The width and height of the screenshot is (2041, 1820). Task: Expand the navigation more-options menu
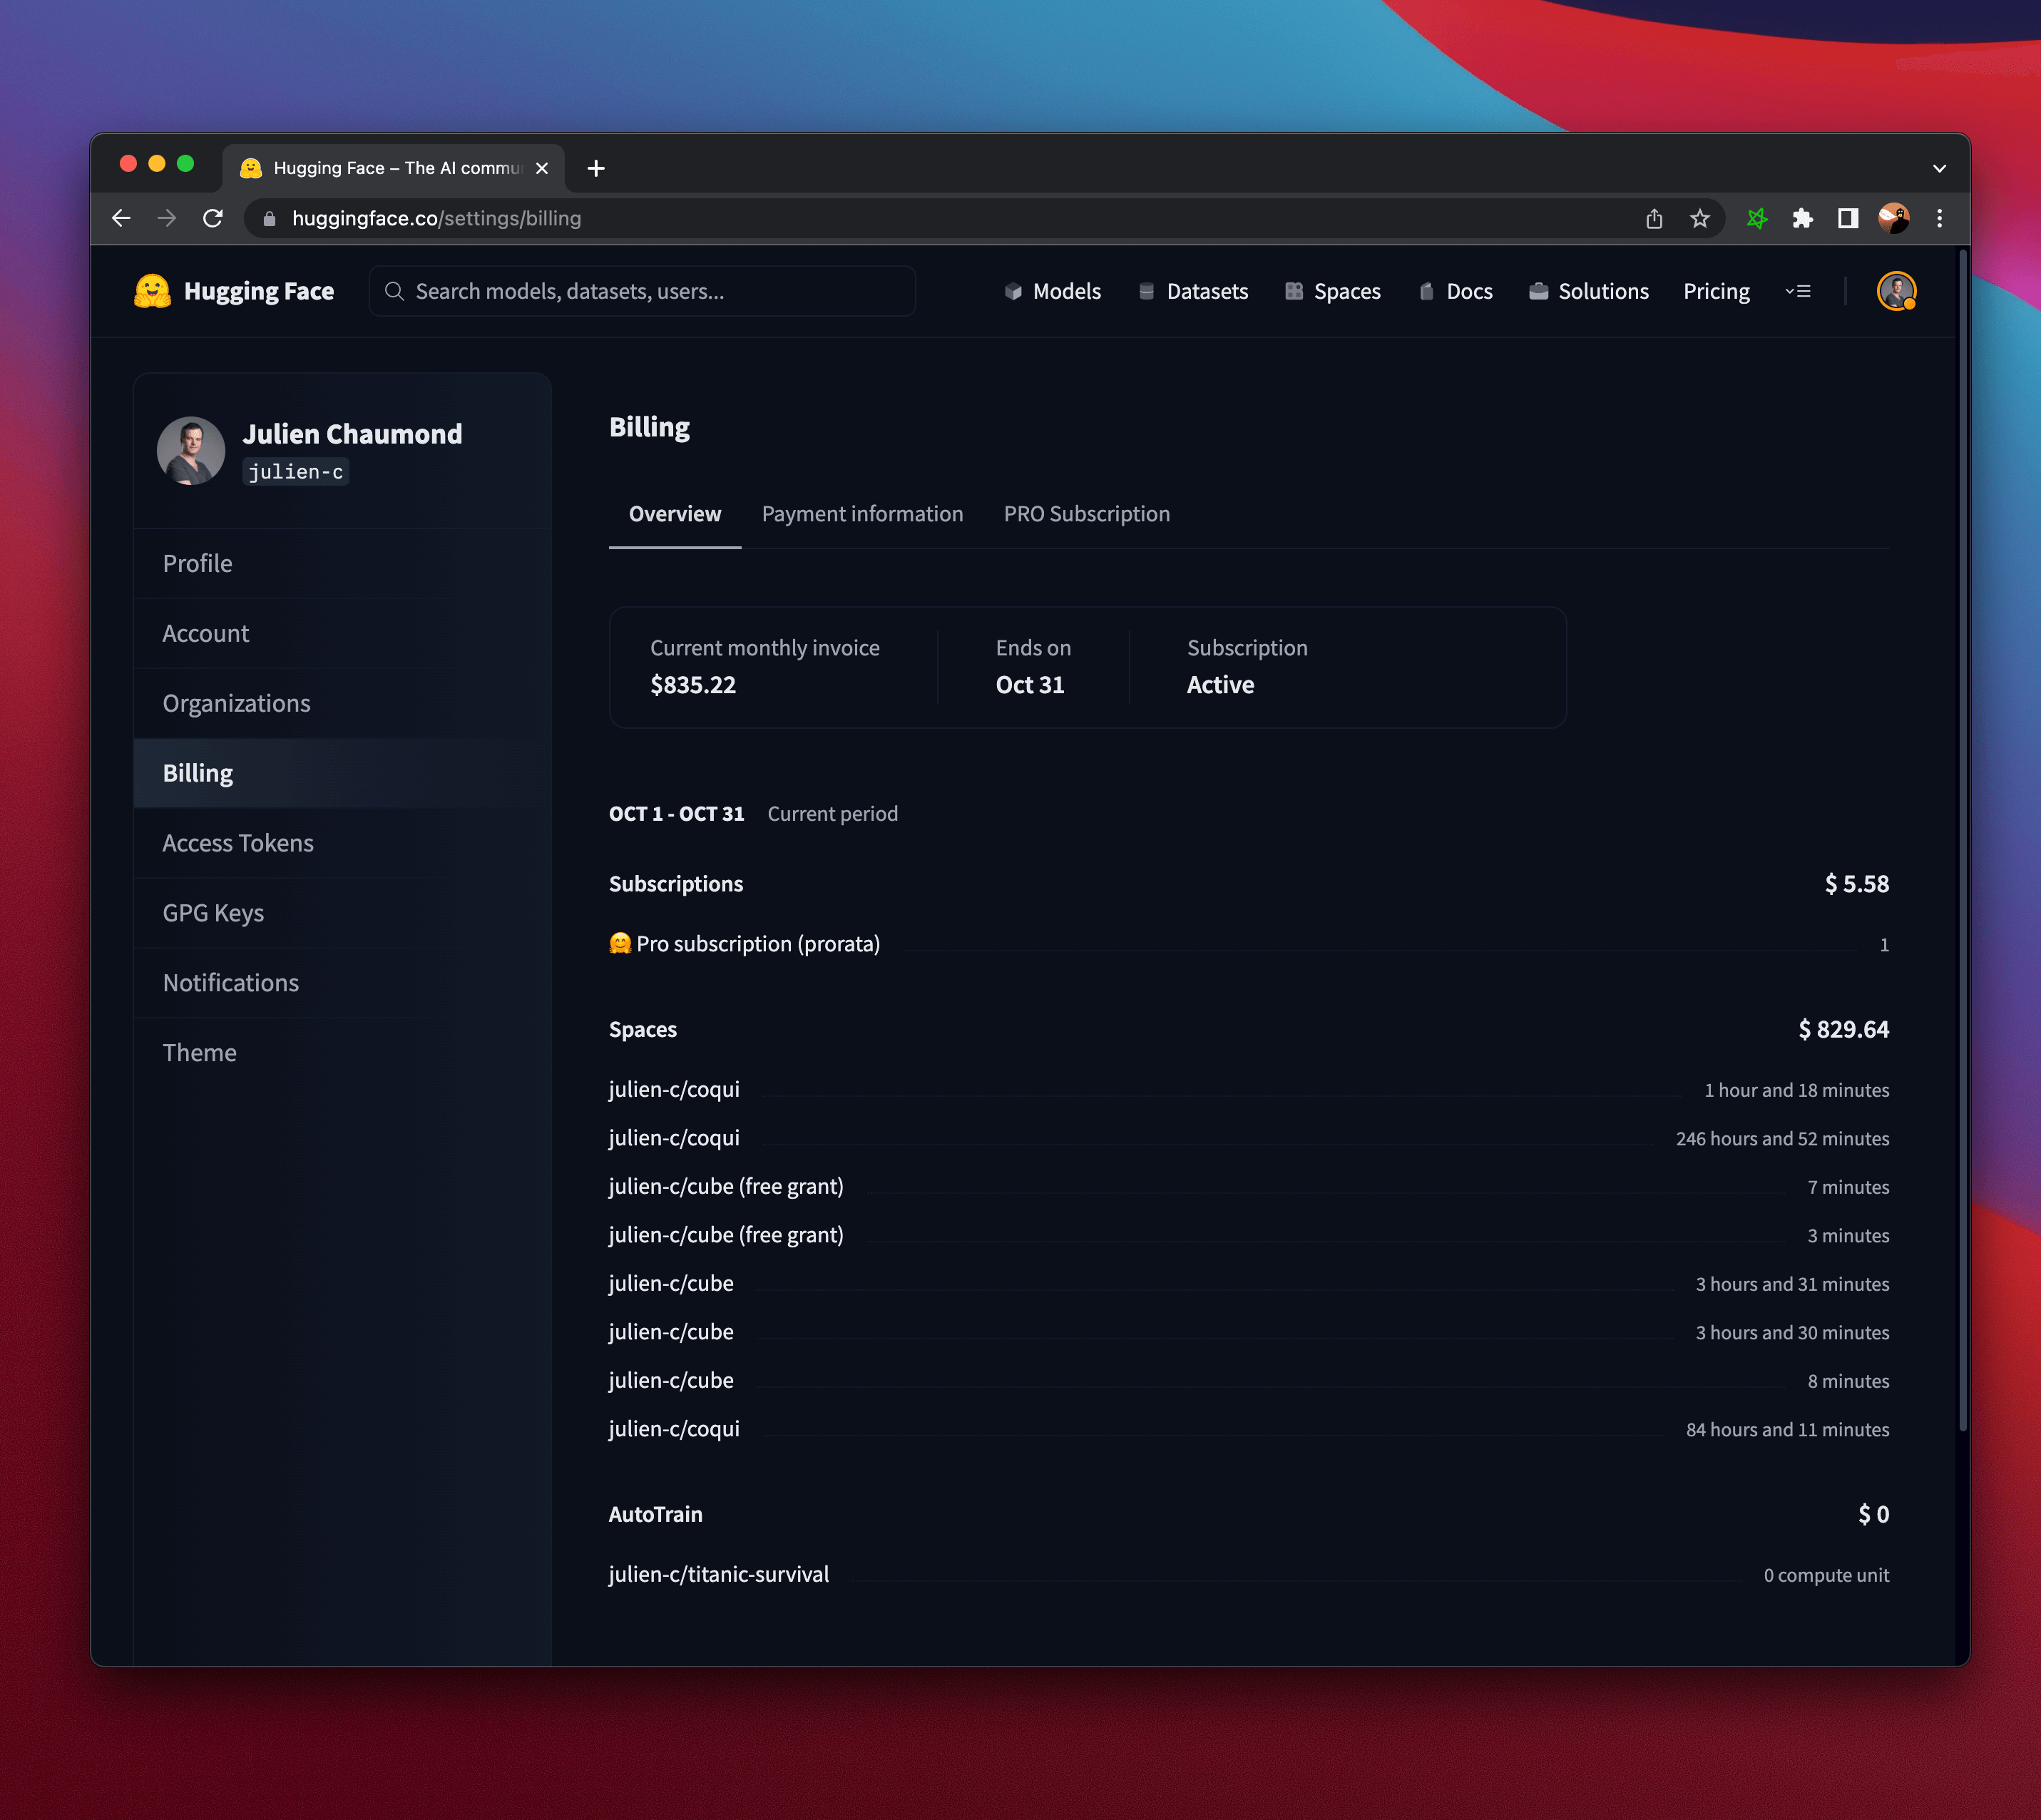[1798, 291]
